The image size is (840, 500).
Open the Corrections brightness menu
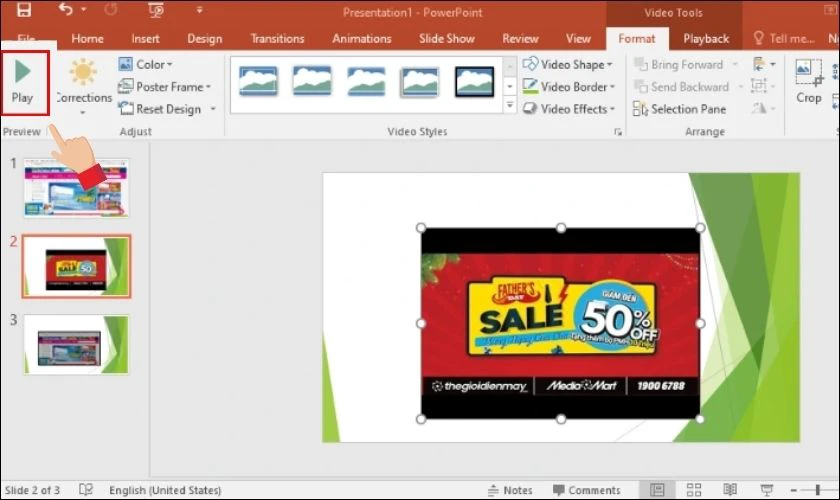click(x=84, y=86)
